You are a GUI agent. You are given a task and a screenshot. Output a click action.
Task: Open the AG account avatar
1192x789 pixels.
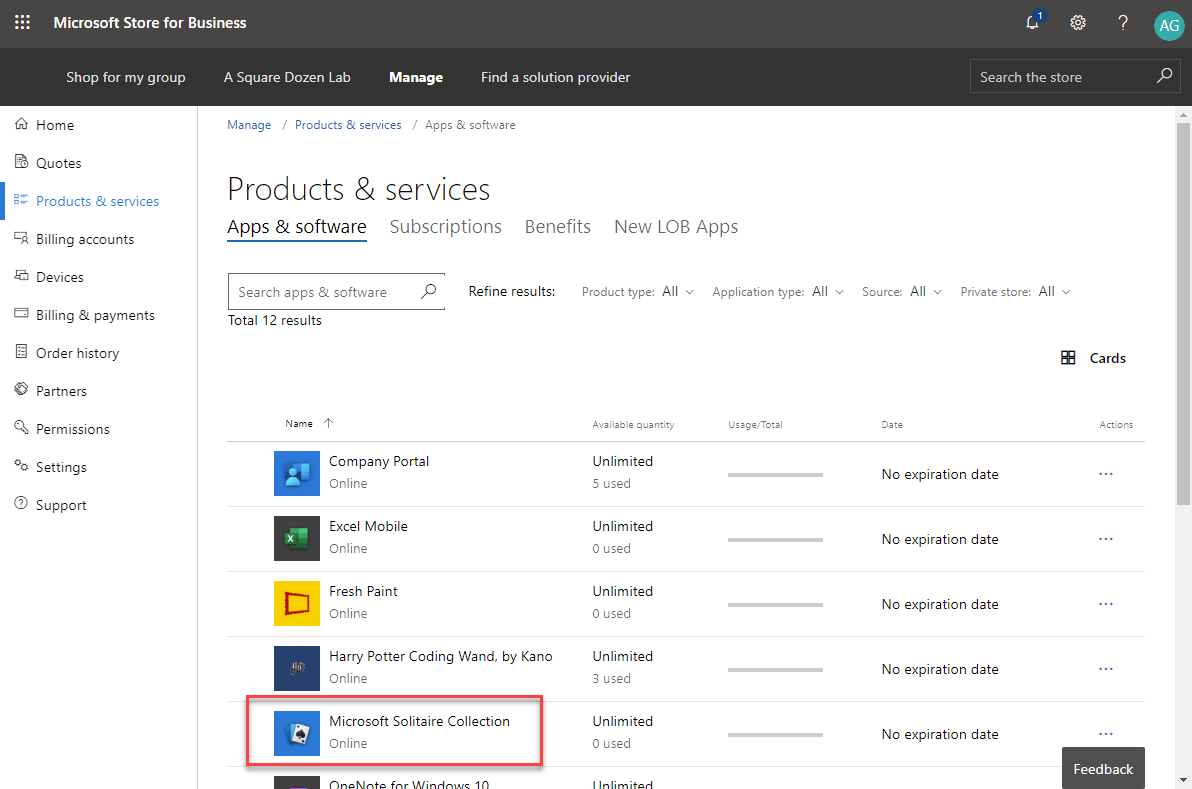point(1169,26)
